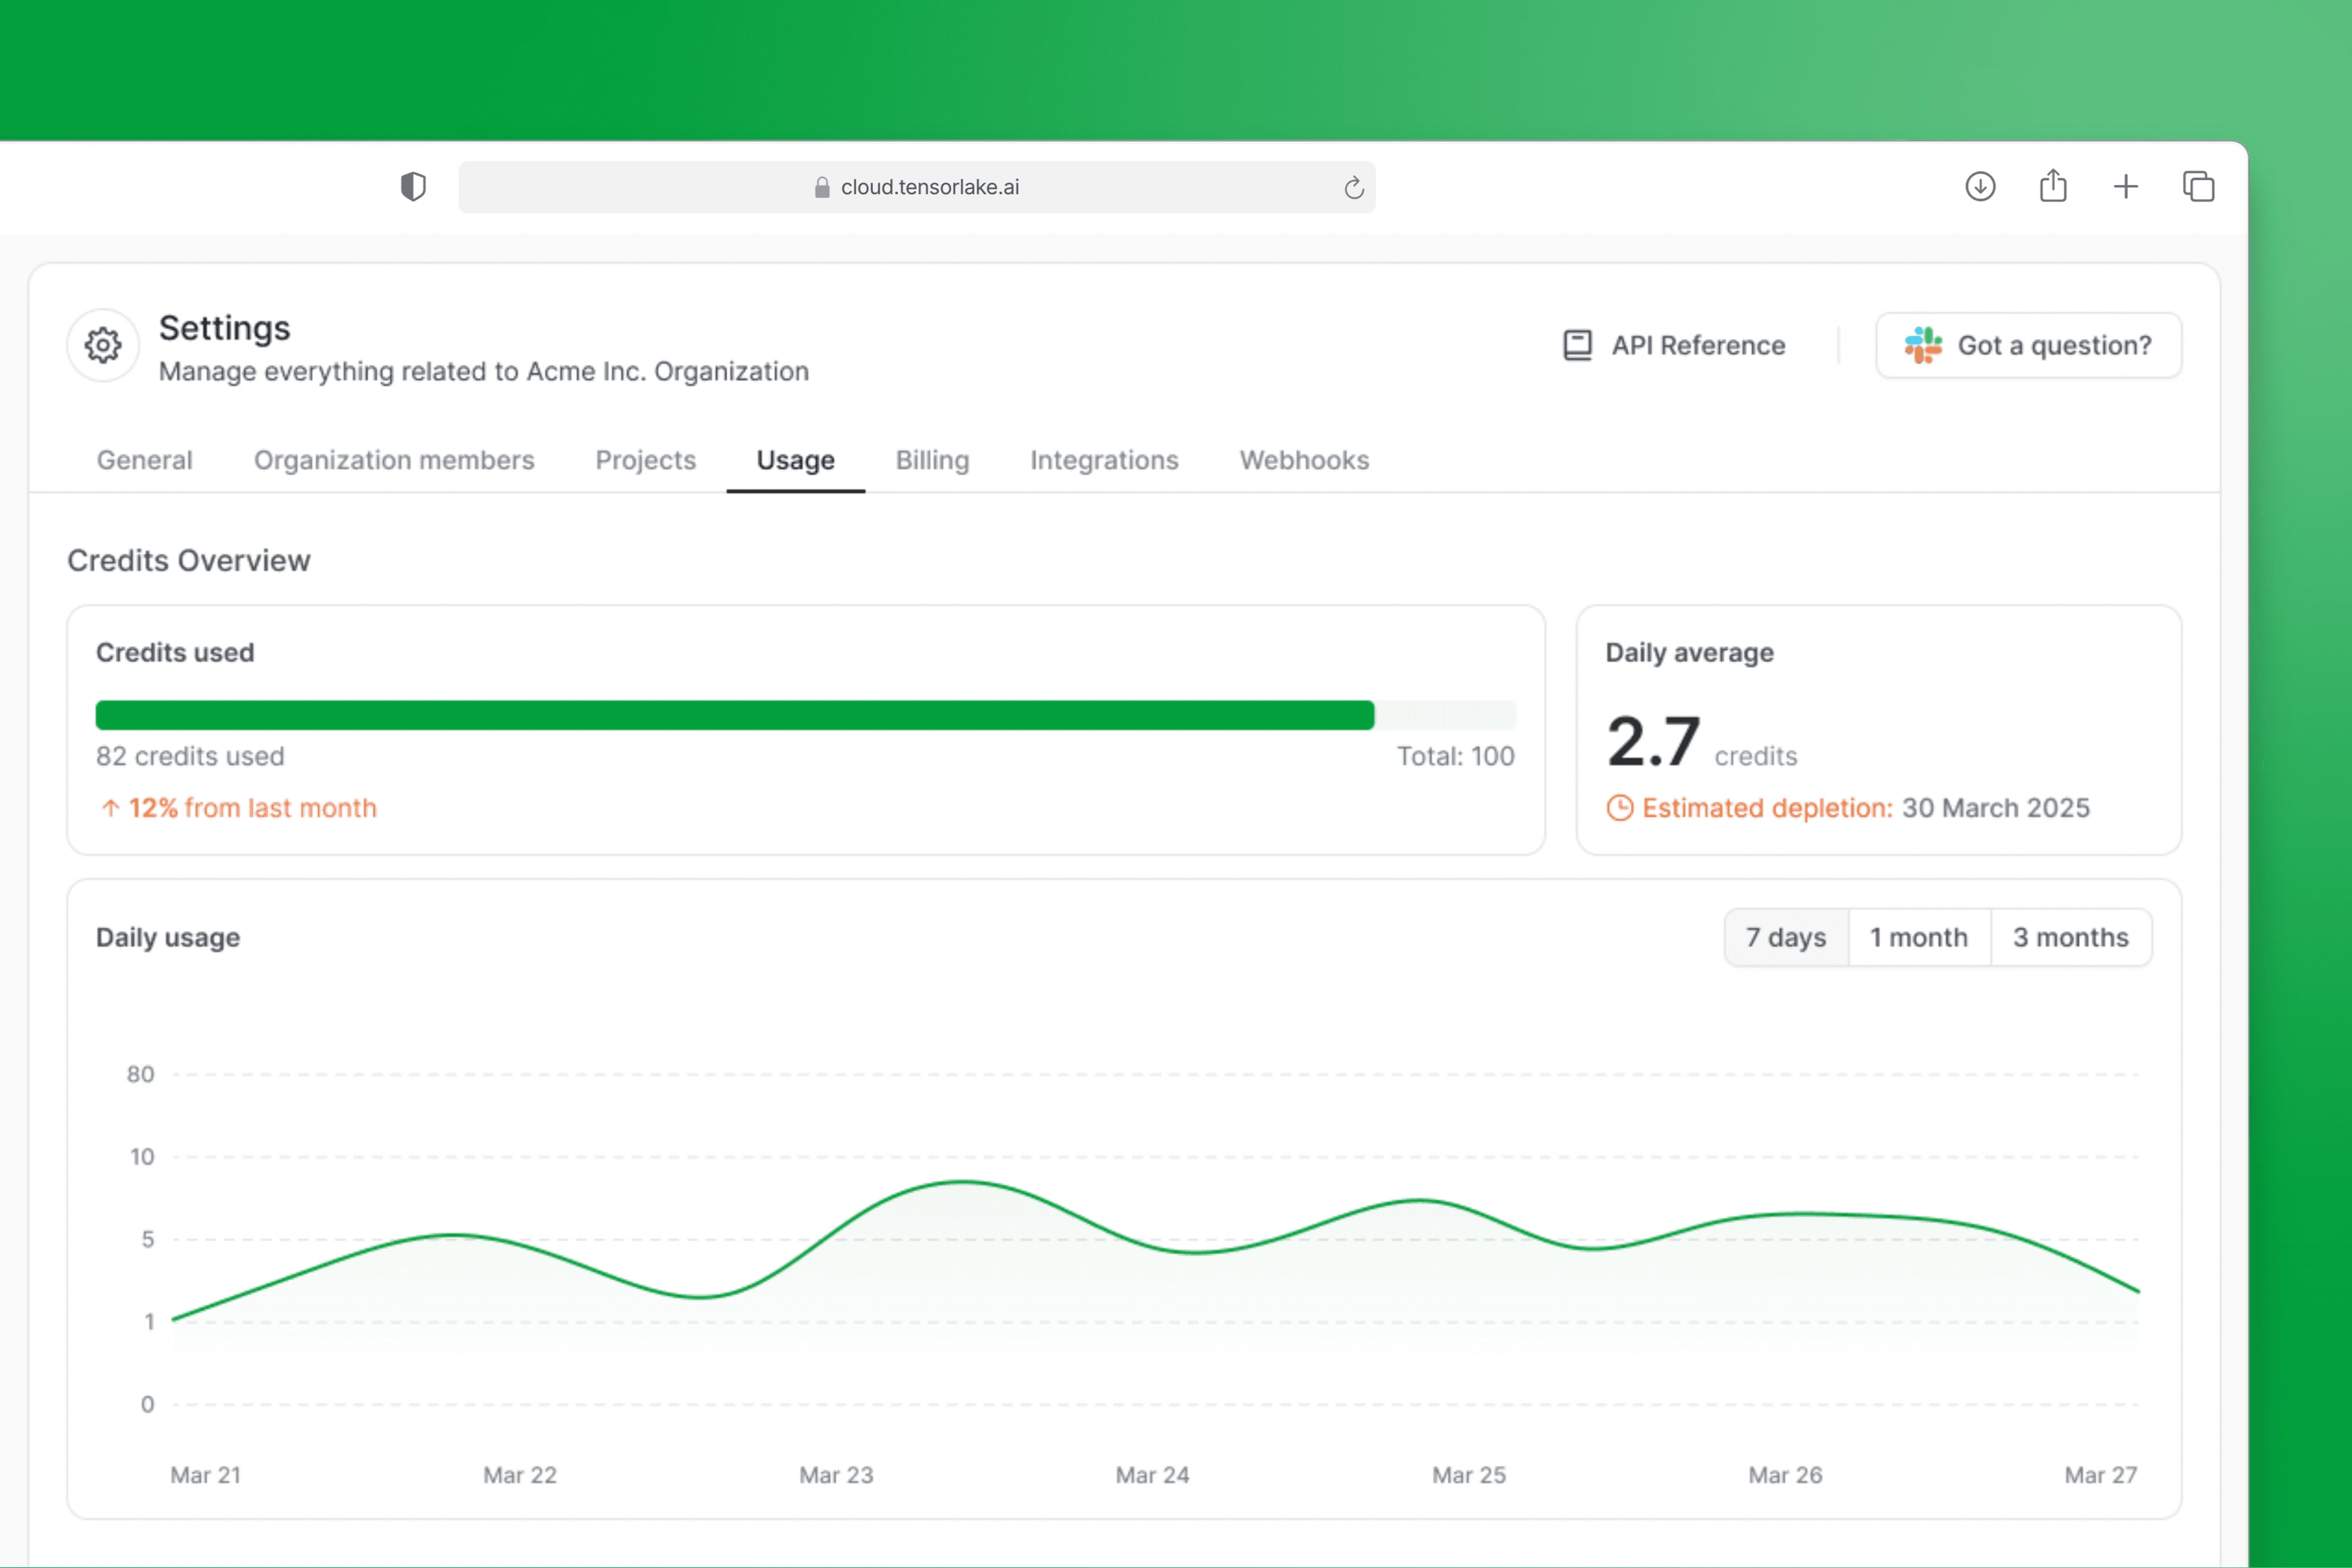Show tab overview icon
The width and height of the screenshot is (2352, 1568).
click(x=2198, y=187)
